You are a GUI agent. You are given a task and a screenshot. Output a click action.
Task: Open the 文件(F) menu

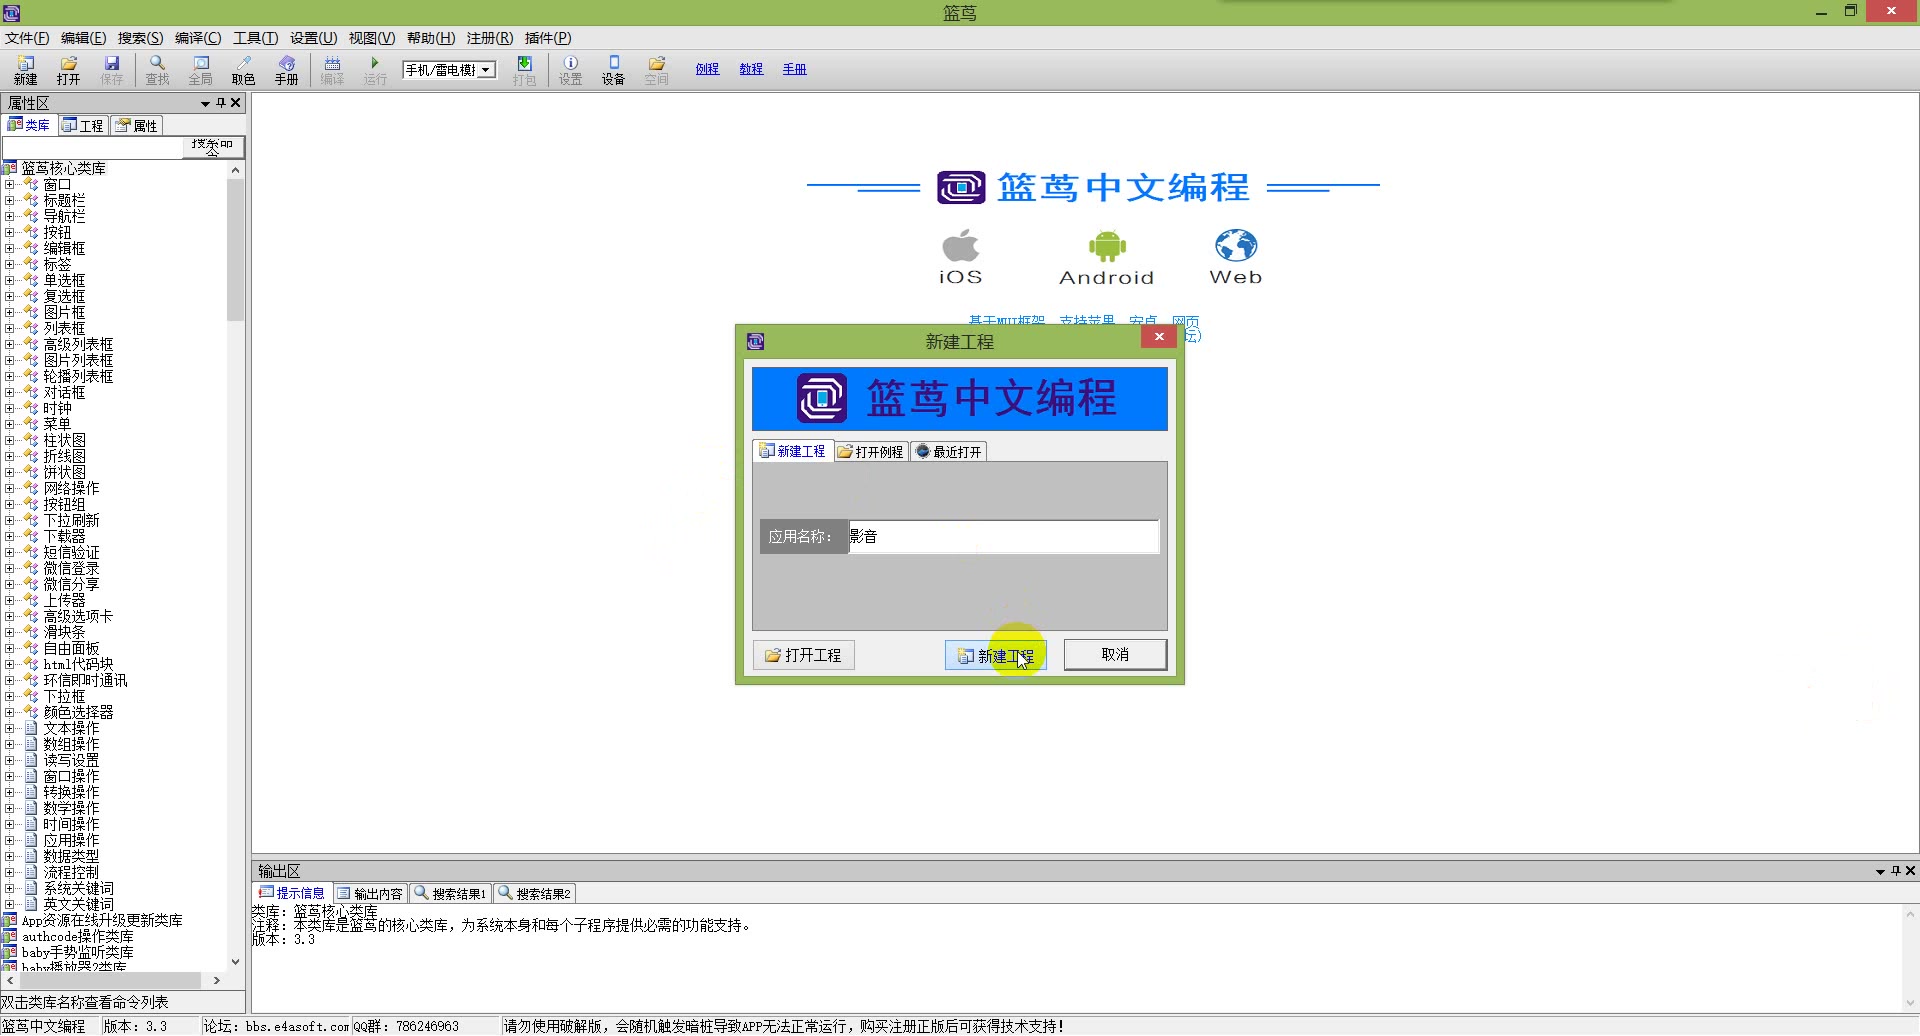[27, 38]
